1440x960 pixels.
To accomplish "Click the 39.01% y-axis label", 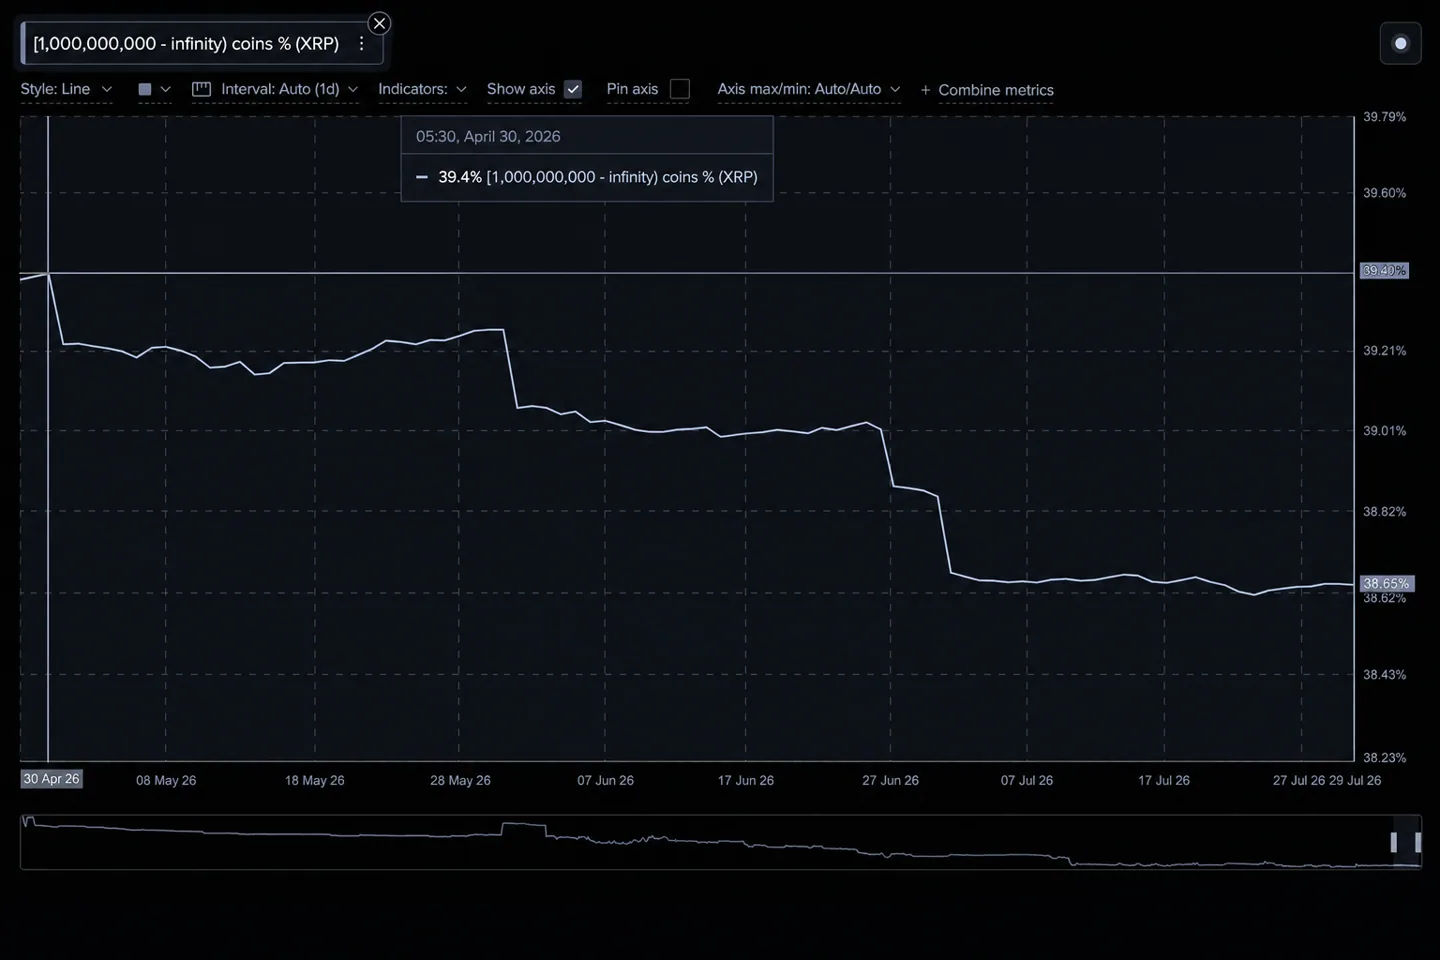I will point(1384,431).
